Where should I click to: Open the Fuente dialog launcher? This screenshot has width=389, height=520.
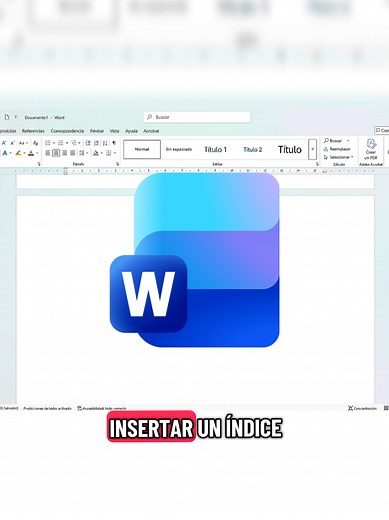tap(39, 164)
